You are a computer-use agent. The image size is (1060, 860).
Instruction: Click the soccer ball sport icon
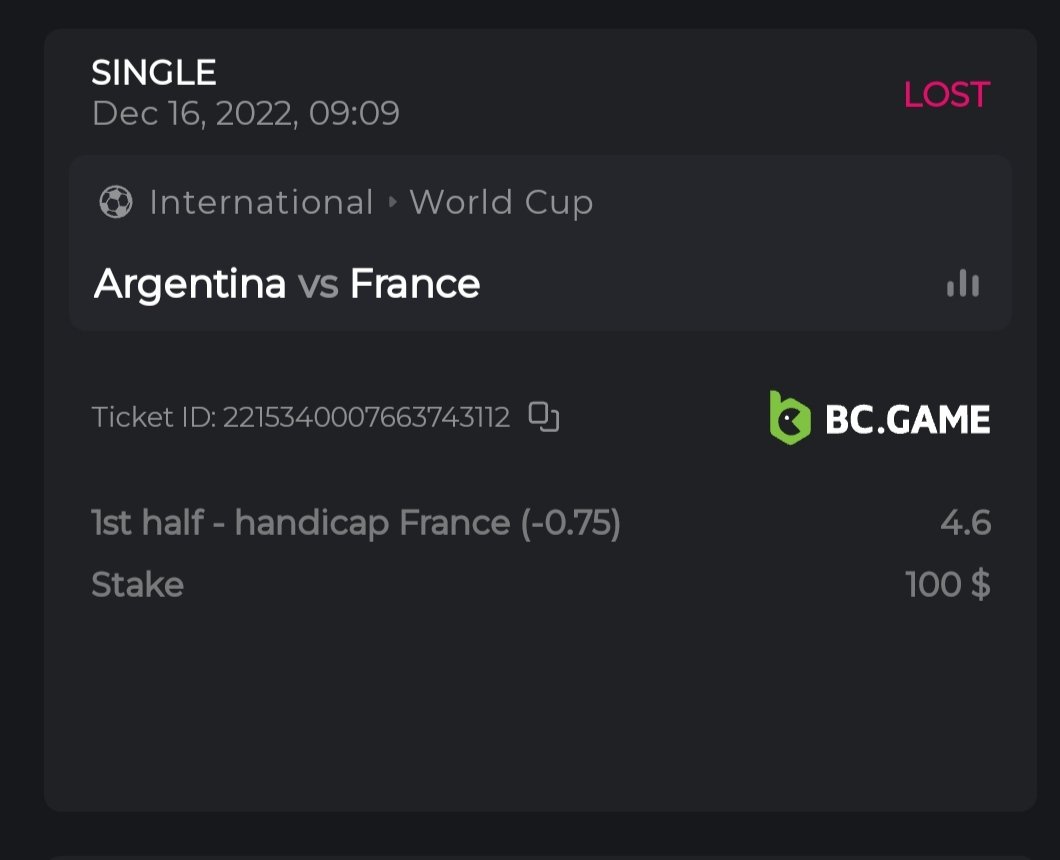116,203
